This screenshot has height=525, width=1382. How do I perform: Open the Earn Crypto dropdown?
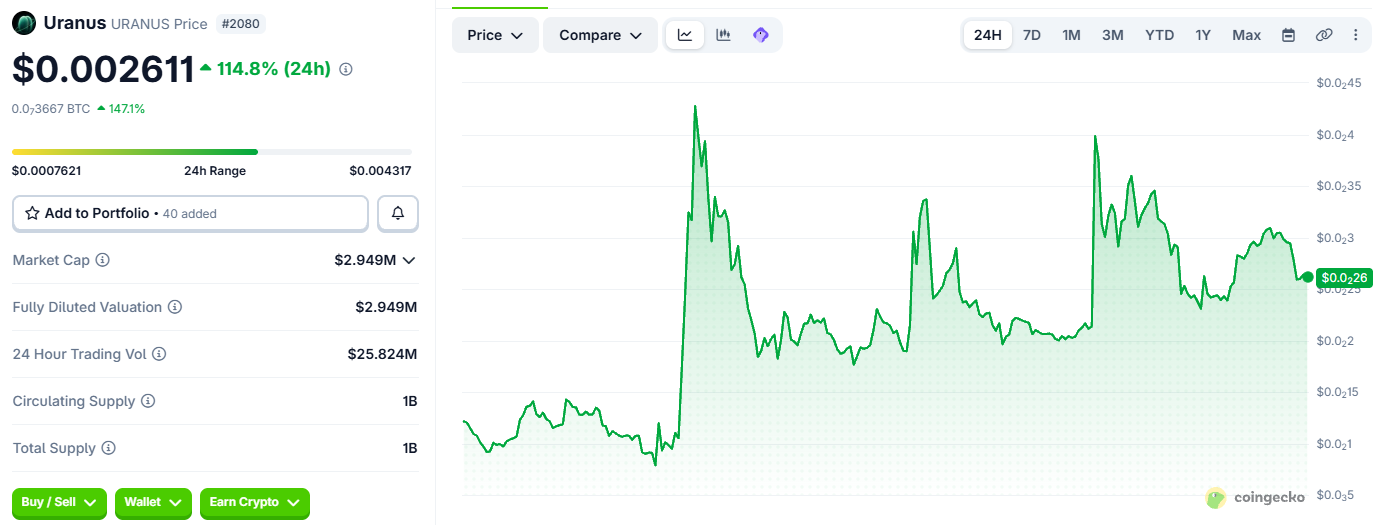pyautogui.click(x=255, y=502)
